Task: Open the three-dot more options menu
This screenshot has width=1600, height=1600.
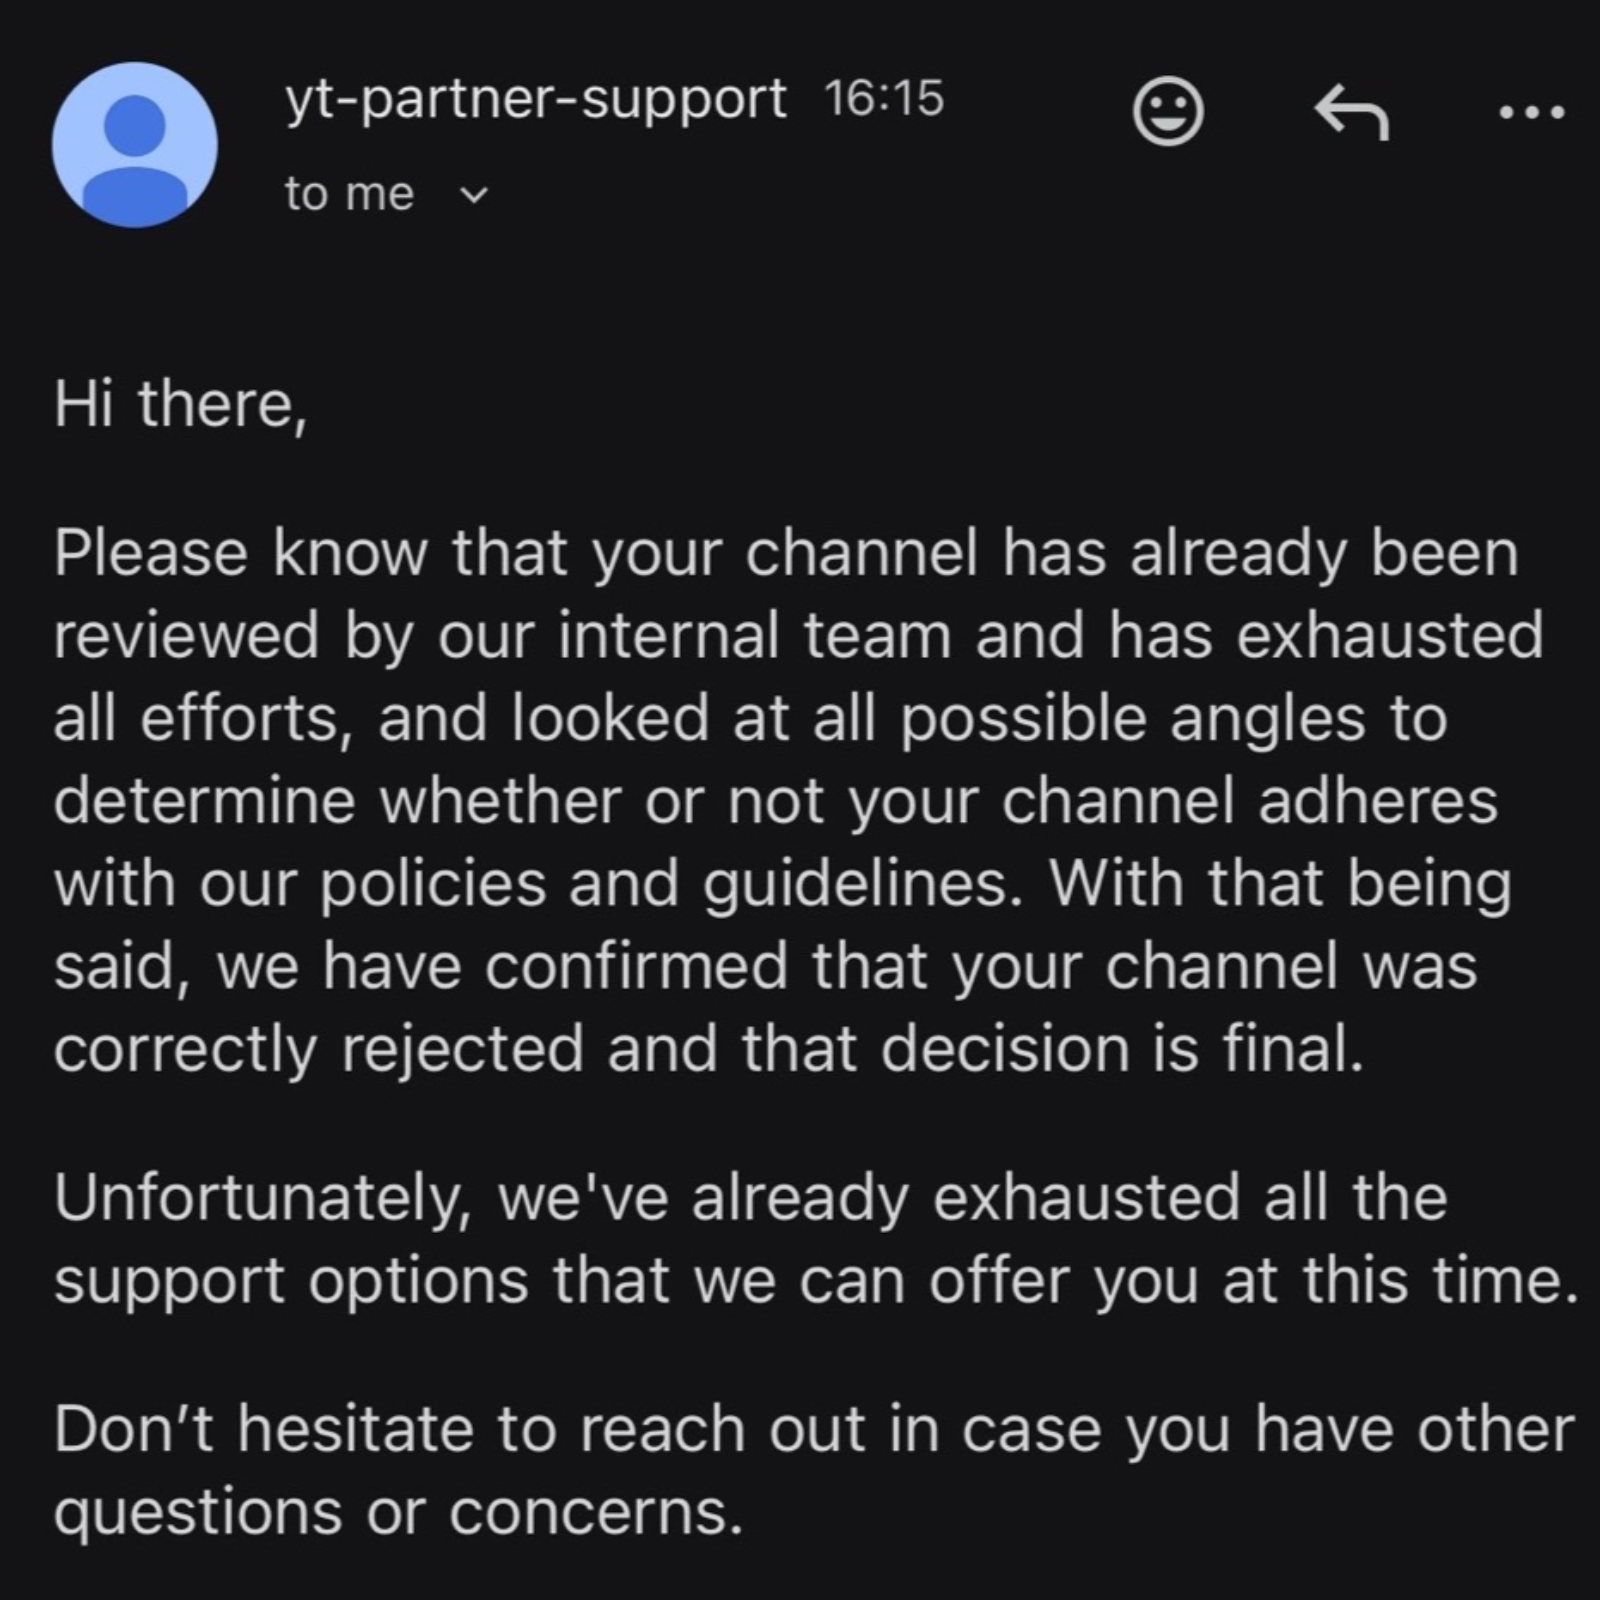Action: tap(1532, 113)
